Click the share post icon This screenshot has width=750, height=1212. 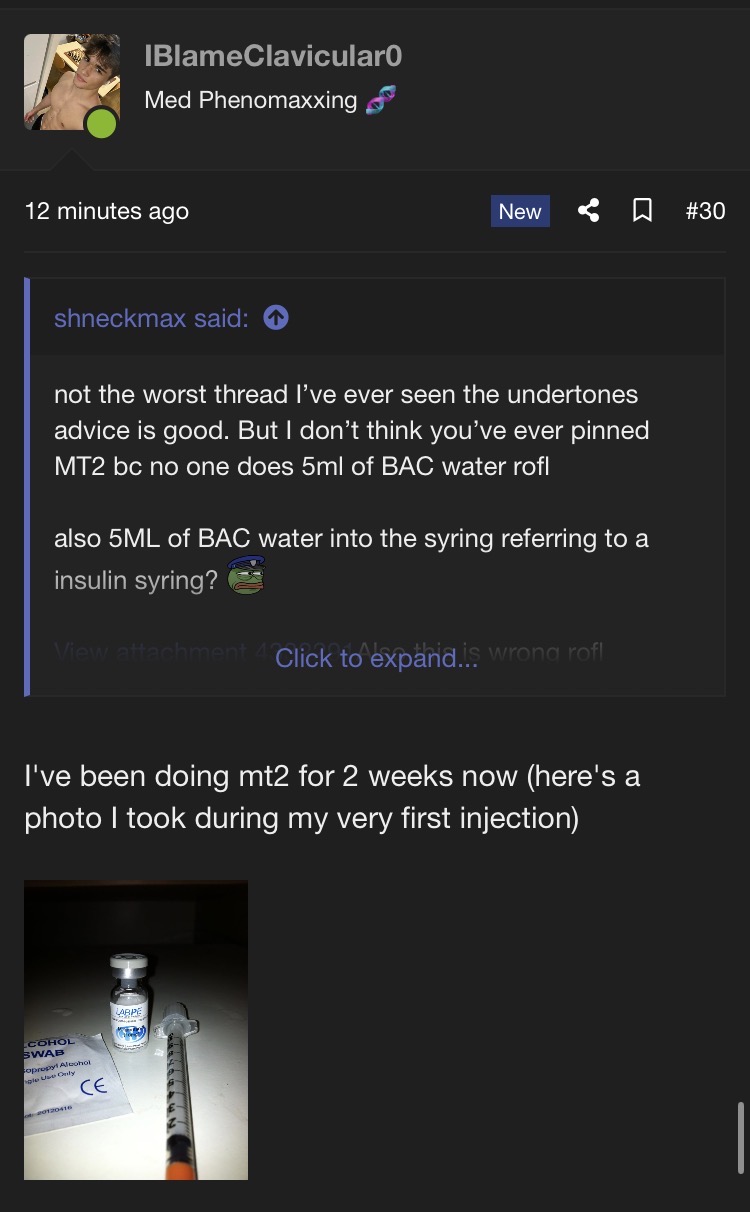[x=589, y=211]
